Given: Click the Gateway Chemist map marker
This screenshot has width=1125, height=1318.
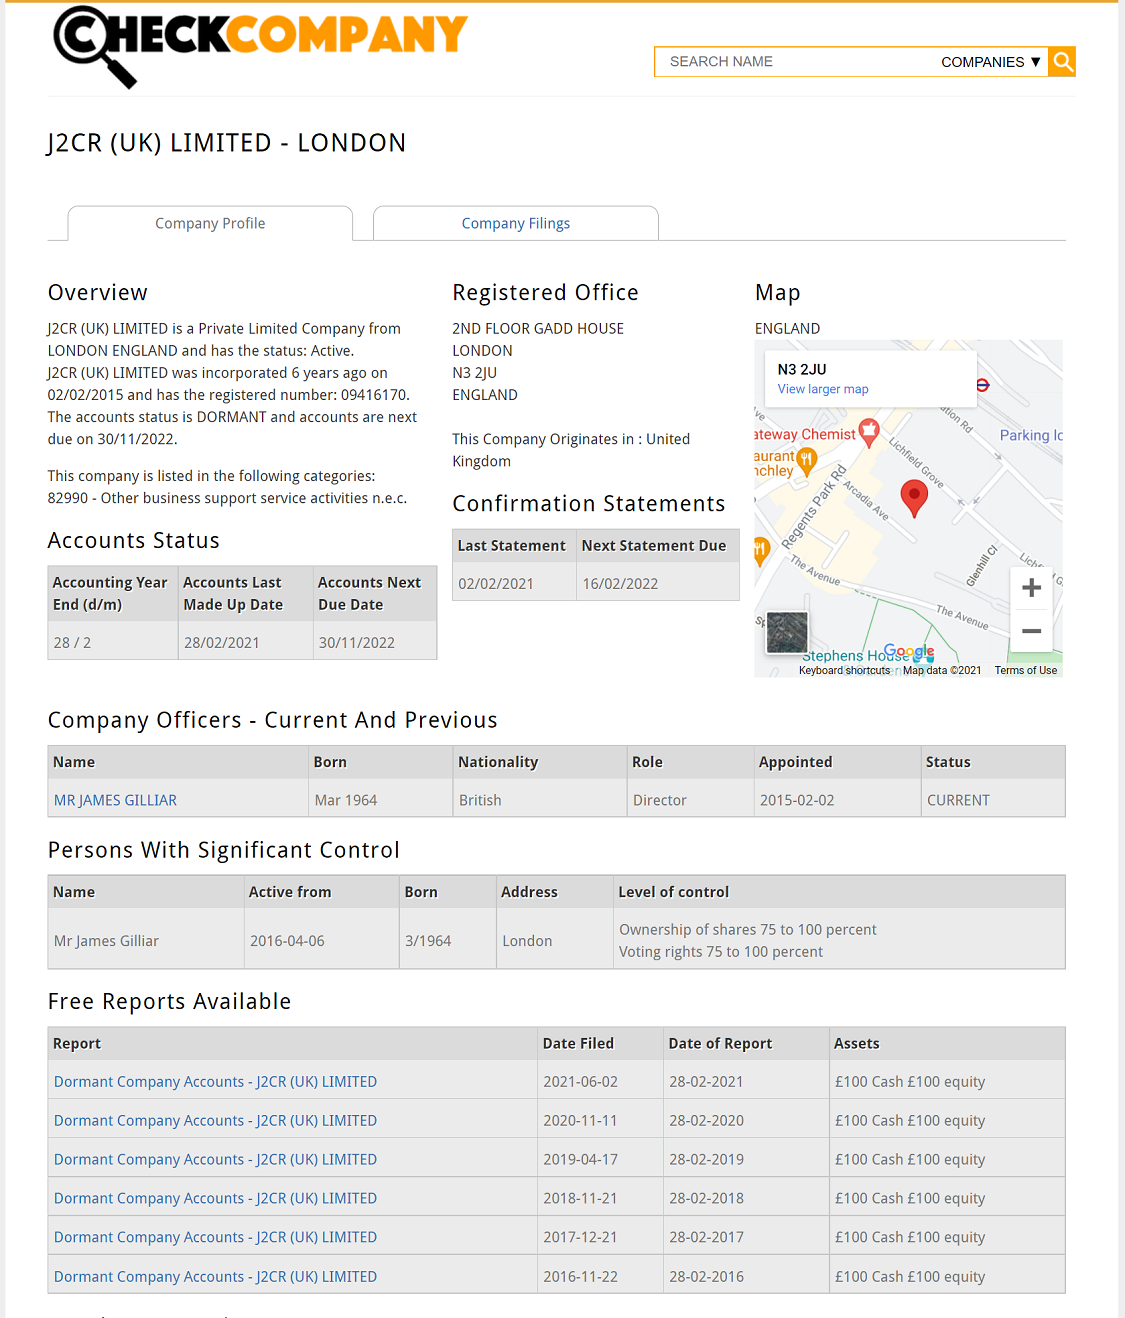Looking at the screenshot, I should coord(869,432).
